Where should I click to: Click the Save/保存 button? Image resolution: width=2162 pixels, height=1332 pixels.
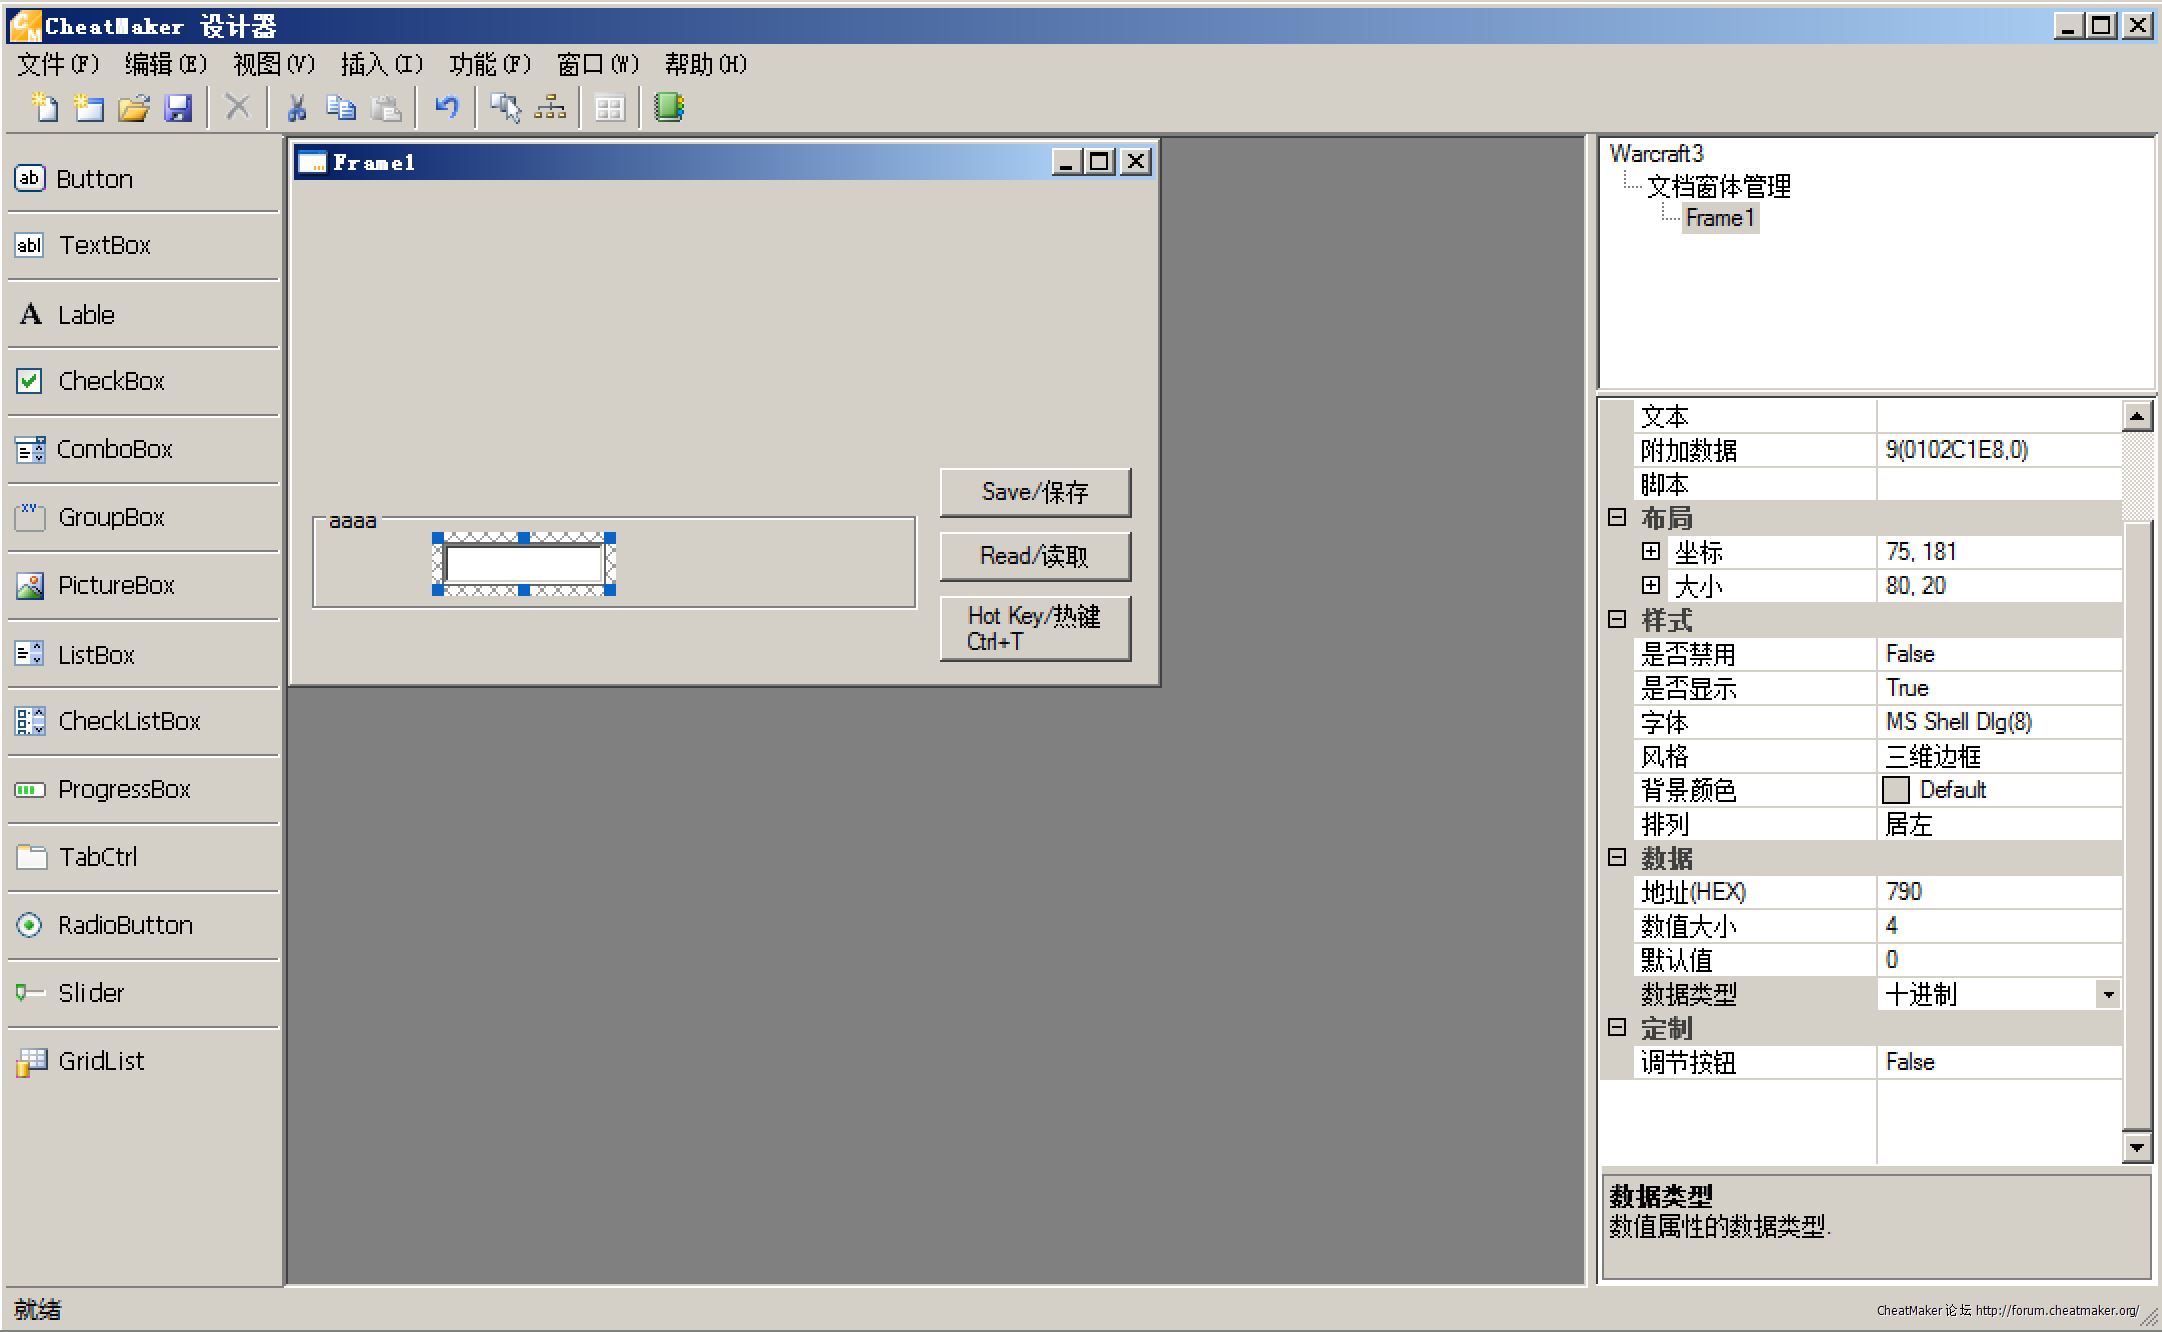pos(1035,492)
